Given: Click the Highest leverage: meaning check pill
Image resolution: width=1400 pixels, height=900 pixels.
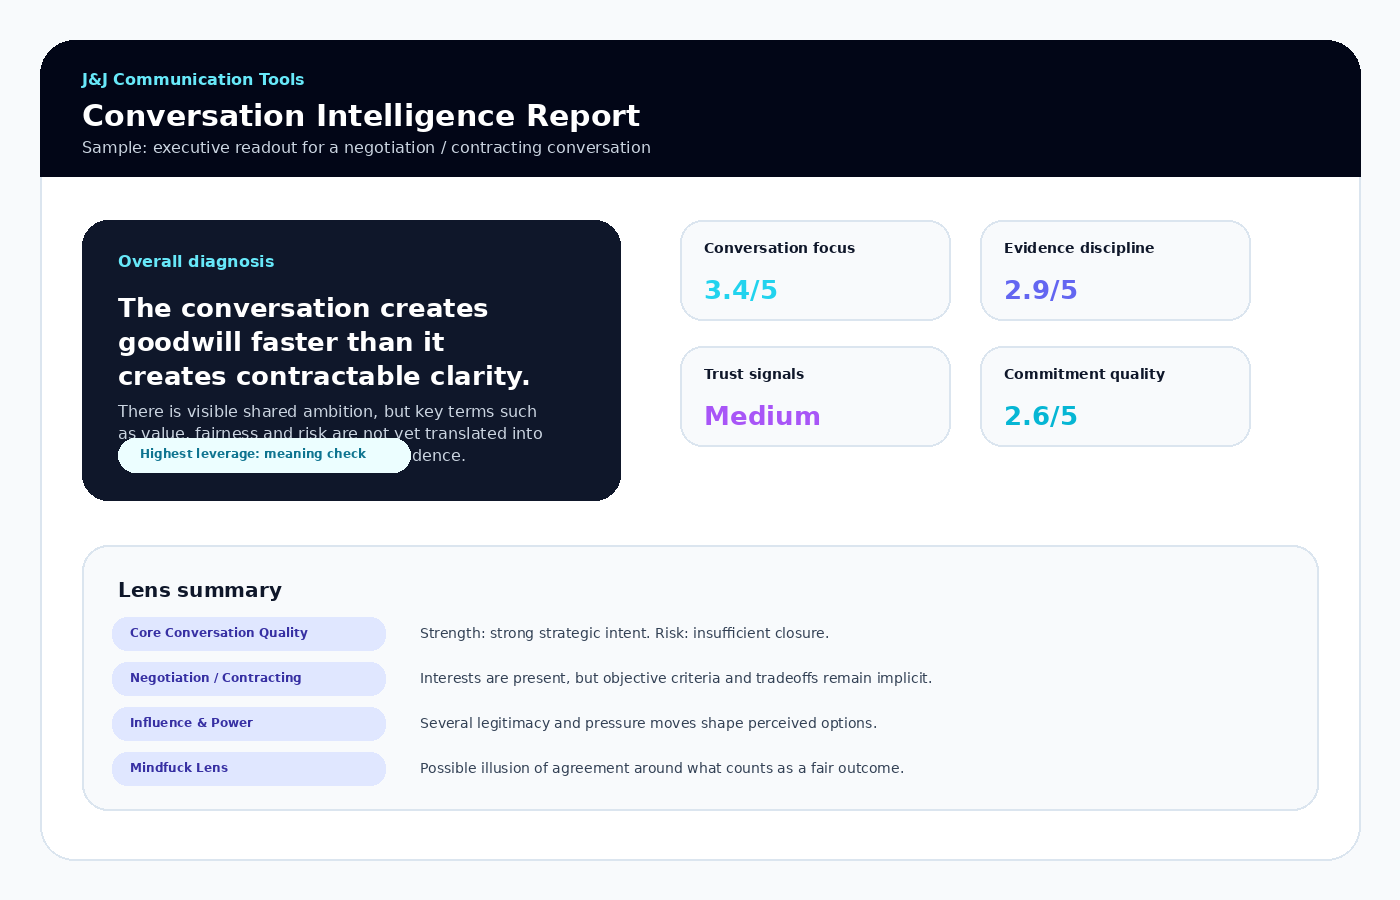Looking at the screenshot, I should coord(264,455).
